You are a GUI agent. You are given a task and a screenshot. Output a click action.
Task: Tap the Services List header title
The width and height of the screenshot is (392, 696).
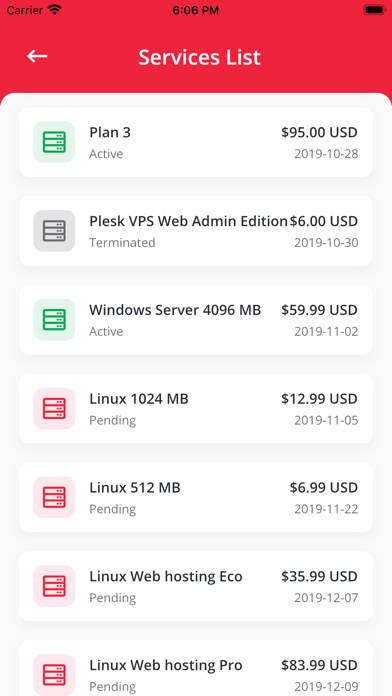[199, 57]
